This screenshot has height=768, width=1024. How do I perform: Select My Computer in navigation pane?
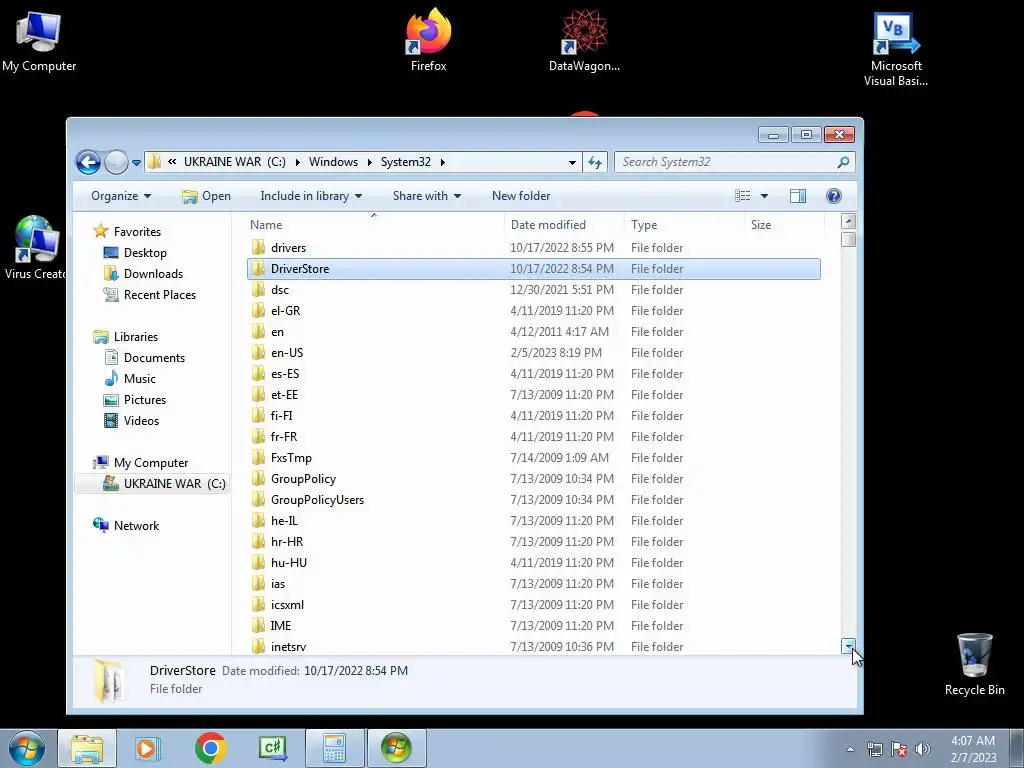coord(150,463)
